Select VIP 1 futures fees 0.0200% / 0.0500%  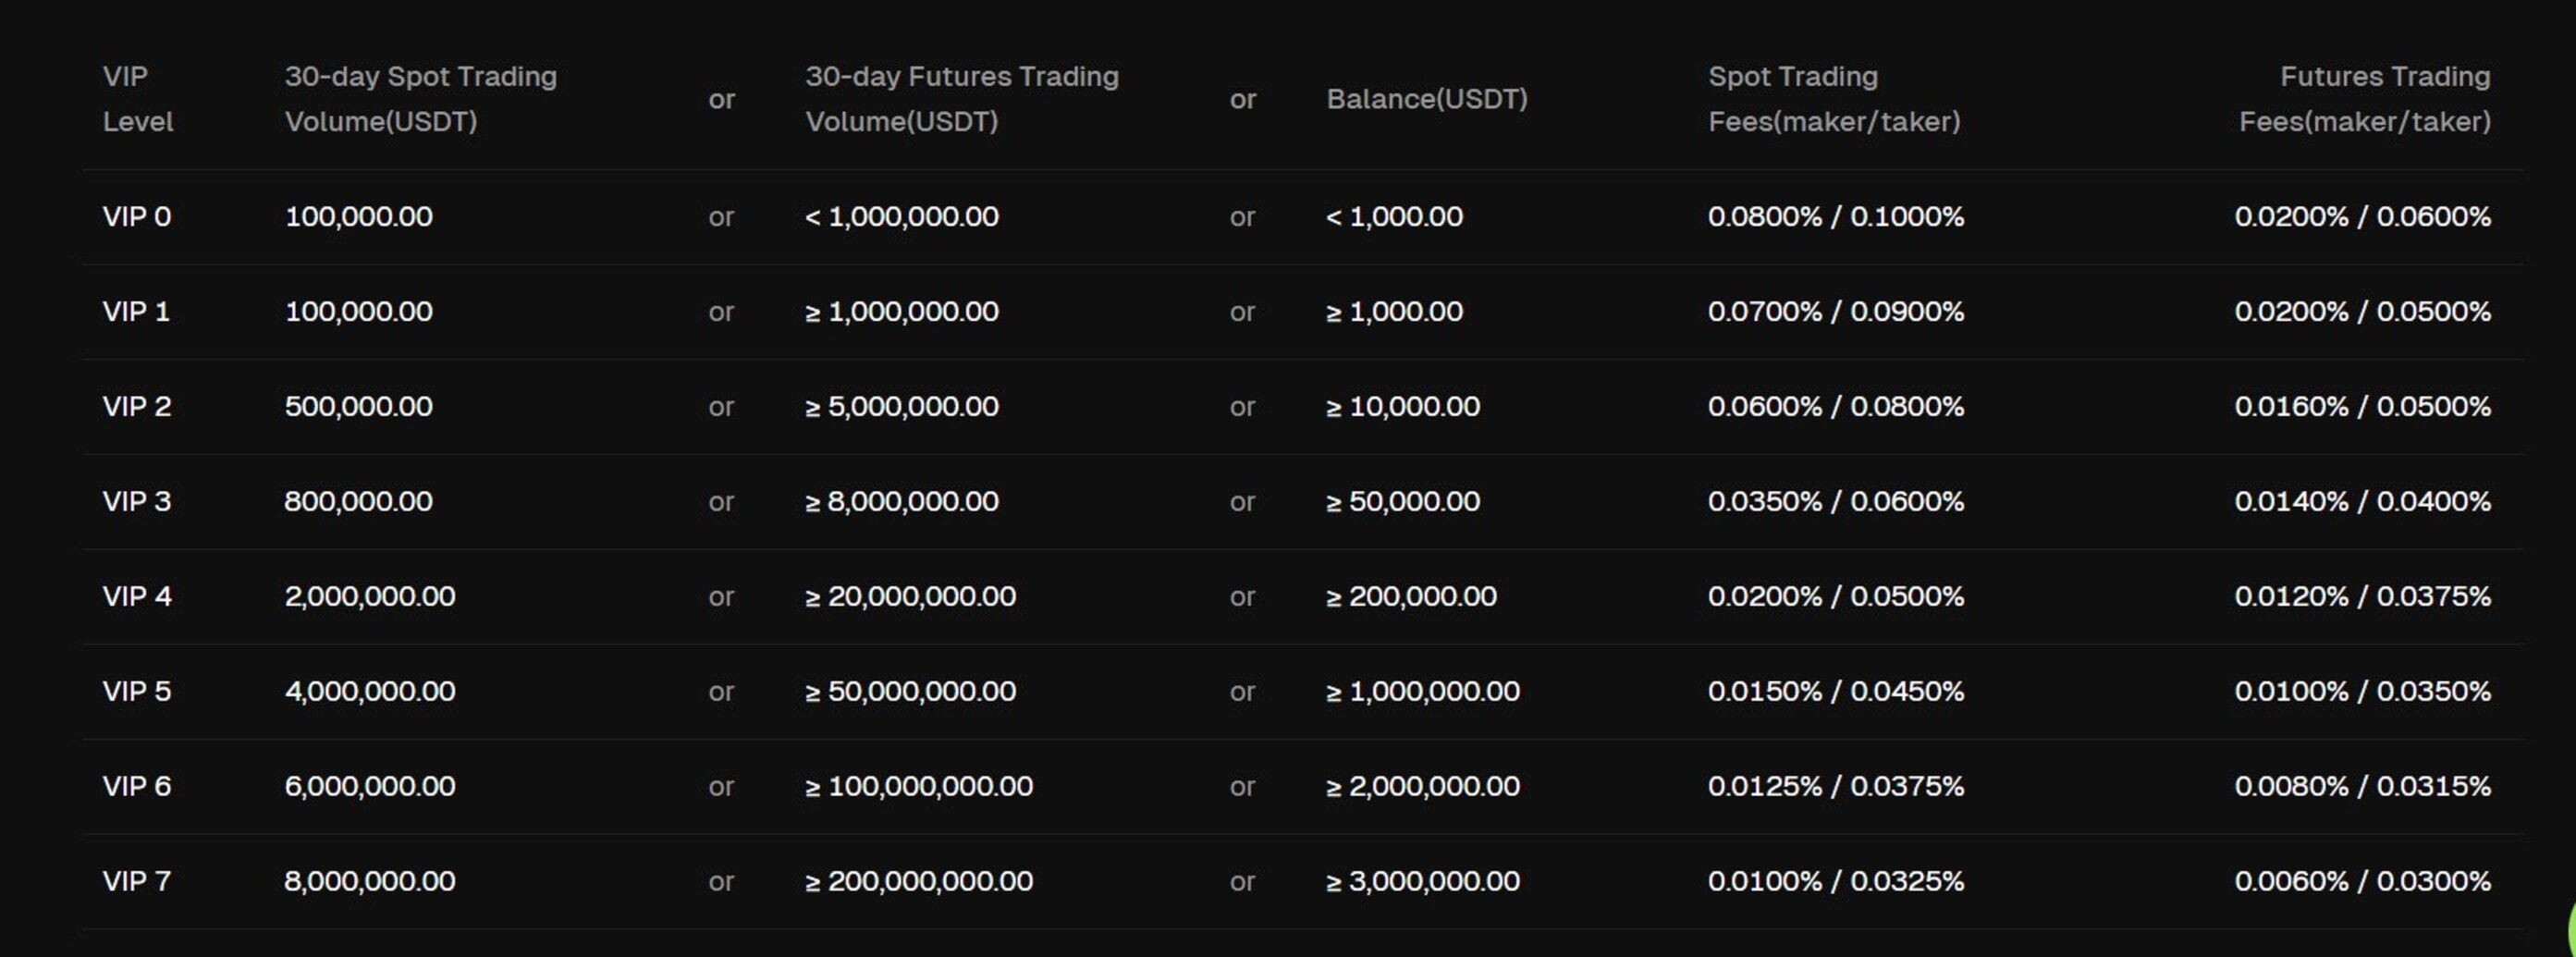coord(2362,312)
